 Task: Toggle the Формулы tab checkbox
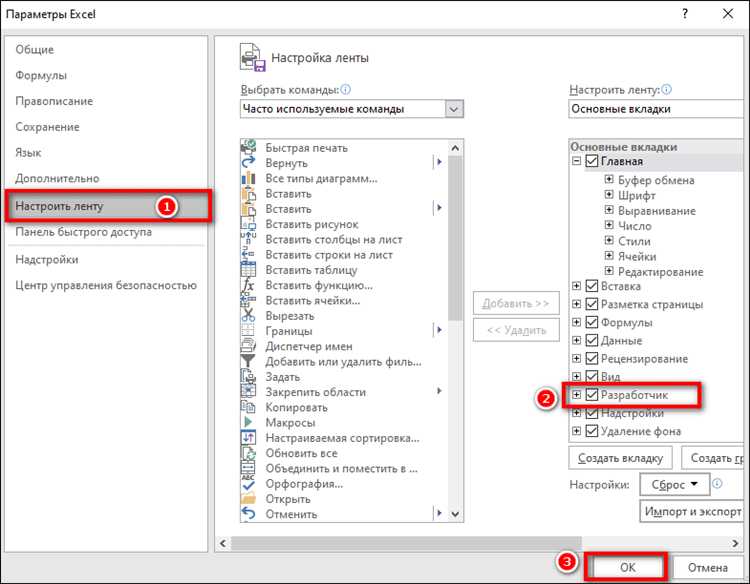coord(592,322)
